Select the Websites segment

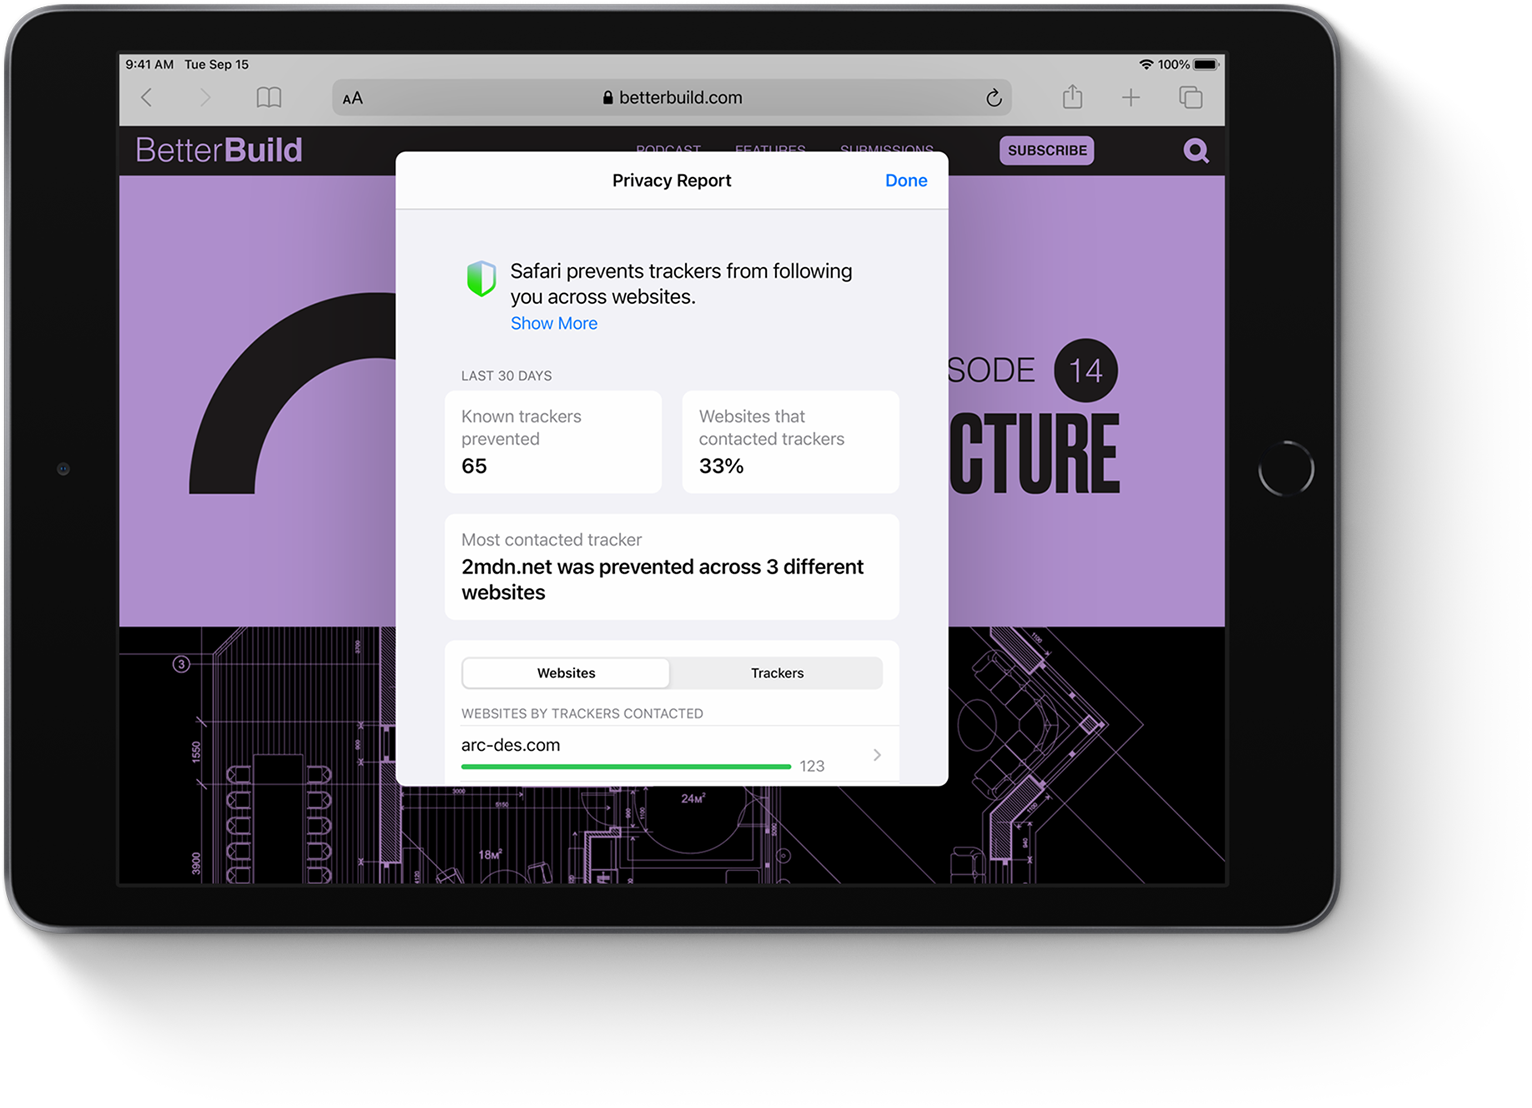(566, 673)
